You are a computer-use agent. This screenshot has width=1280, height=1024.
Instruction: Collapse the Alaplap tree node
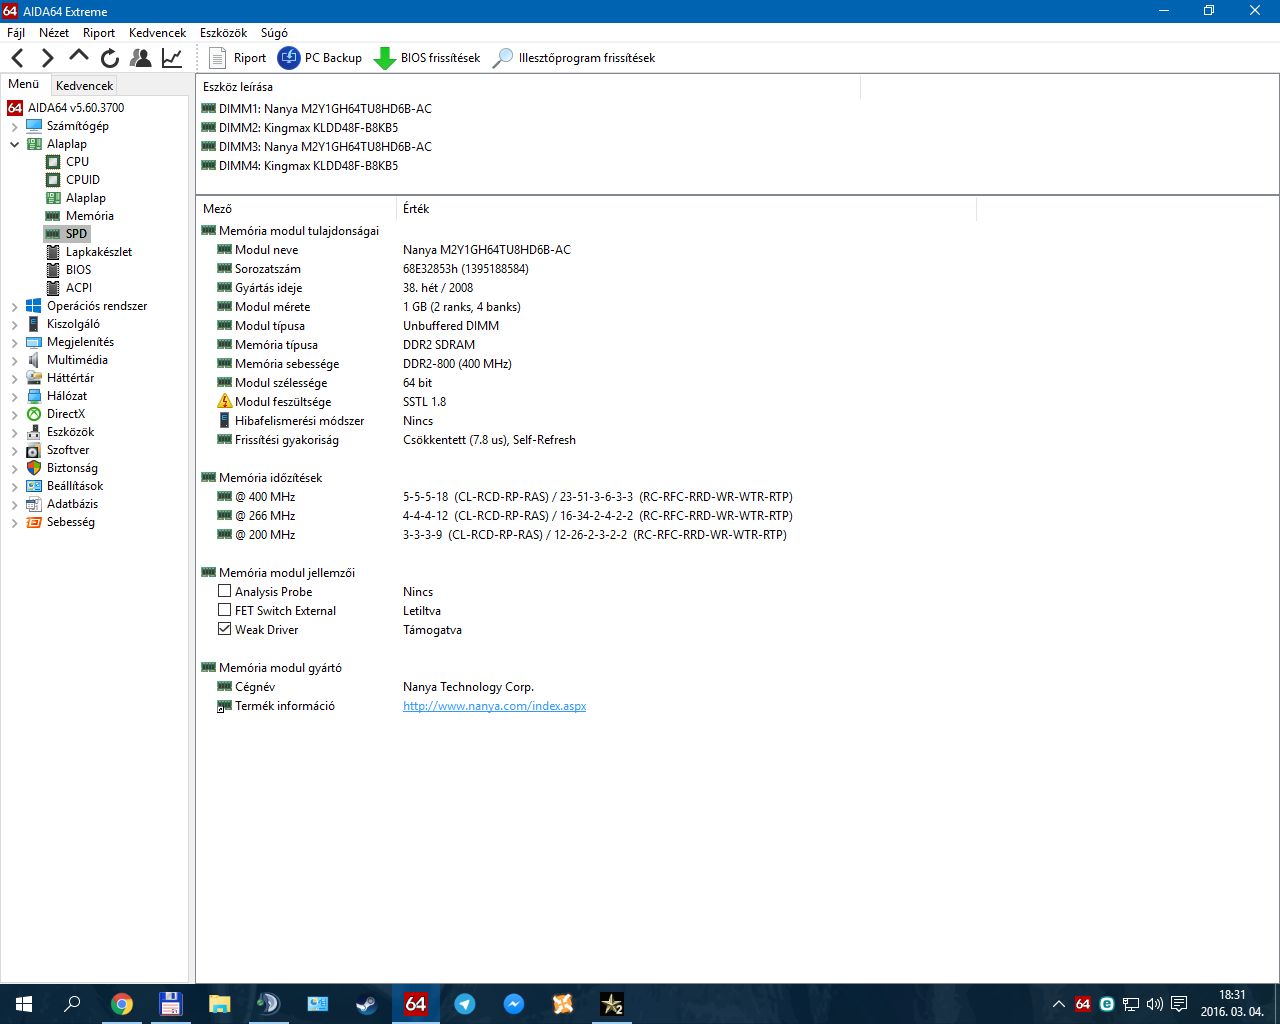15,144
